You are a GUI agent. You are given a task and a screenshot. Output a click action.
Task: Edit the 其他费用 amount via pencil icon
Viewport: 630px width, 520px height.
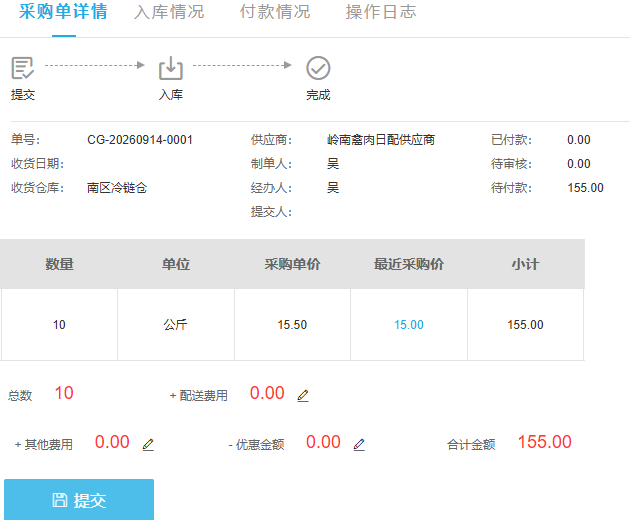click(148, 445)
